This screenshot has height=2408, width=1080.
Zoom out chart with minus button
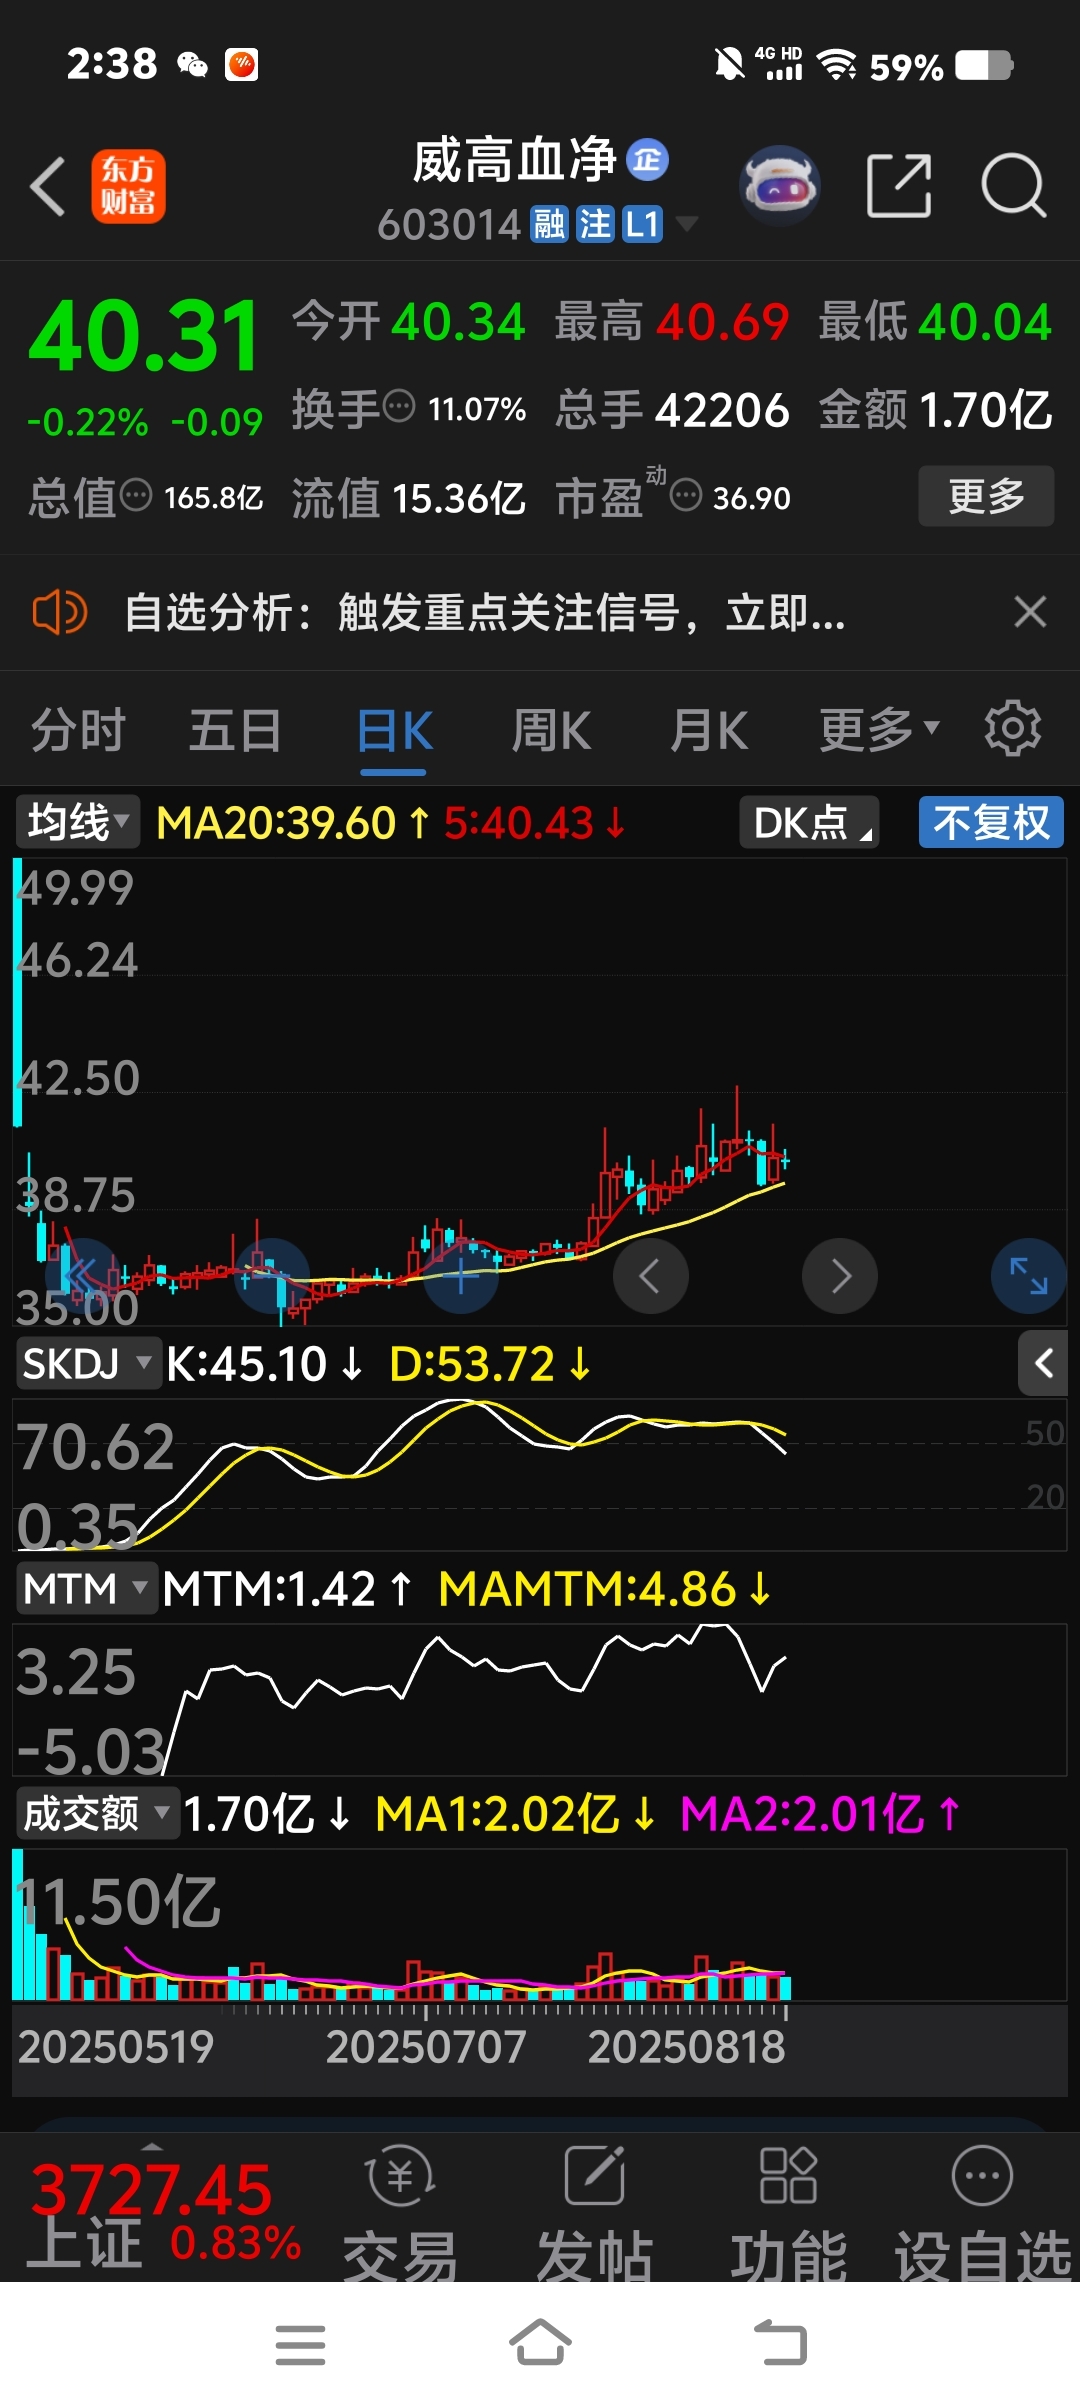click(x=272, y=1276)
